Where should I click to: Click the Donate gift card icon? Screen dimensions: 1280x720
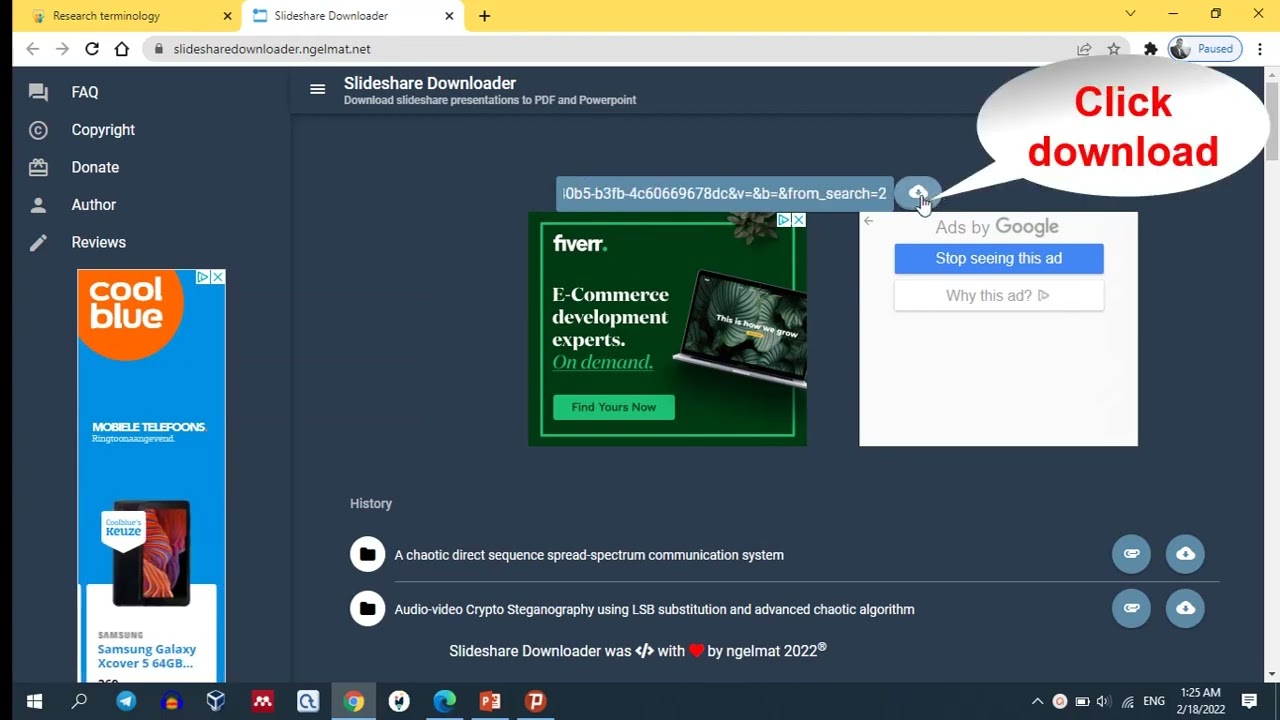38,167
